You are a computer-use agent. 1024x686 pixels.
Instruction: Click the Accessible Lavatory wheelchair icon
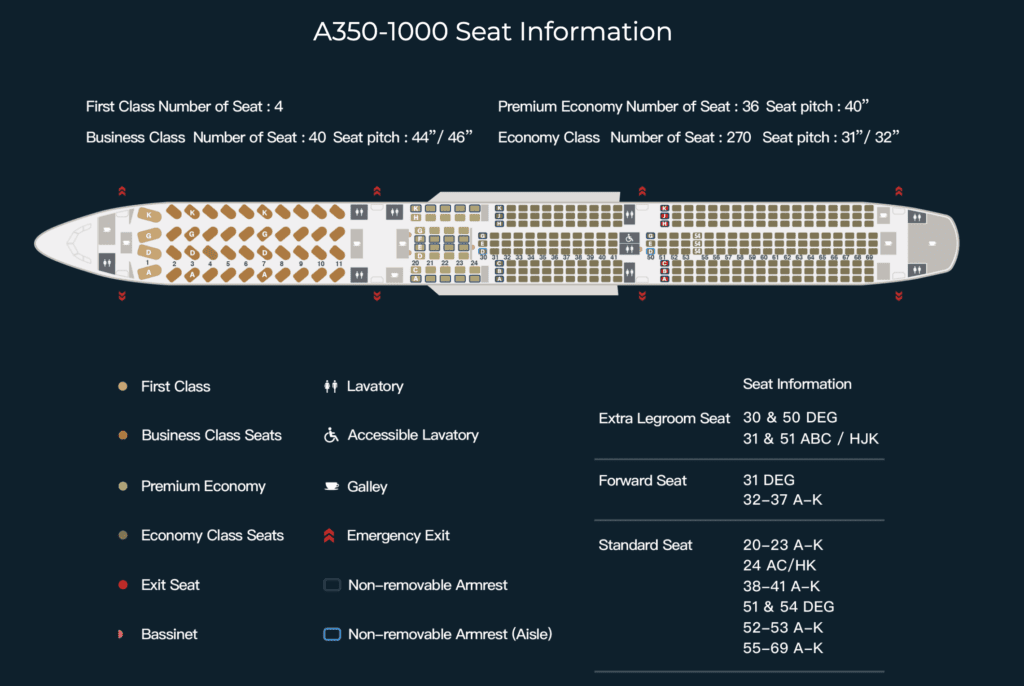(x=331, y=435)
